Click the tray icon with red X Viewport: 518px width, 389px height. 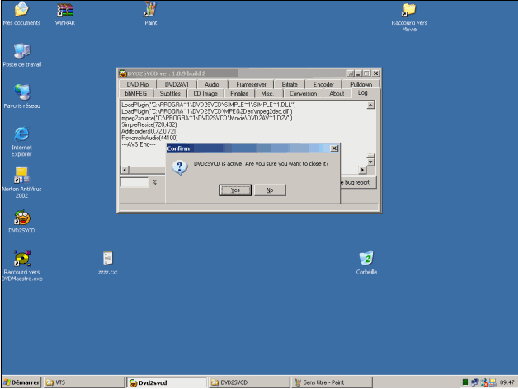point(484,382)
